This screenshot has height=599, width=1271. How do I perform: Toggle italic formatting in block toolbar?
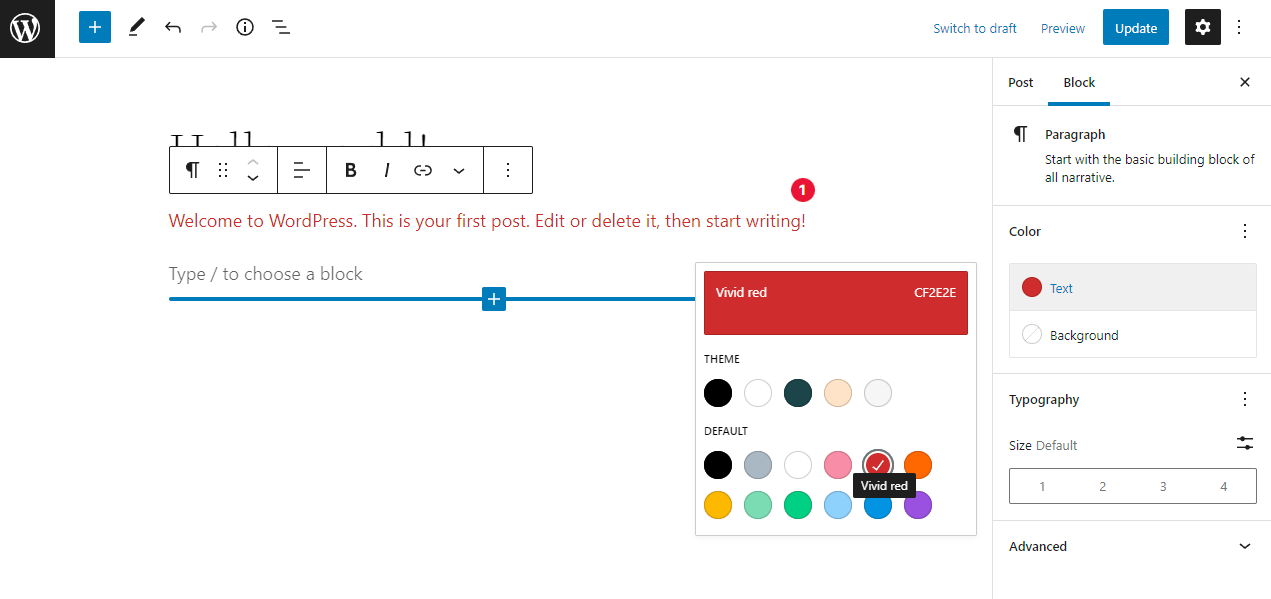point(387,170)
